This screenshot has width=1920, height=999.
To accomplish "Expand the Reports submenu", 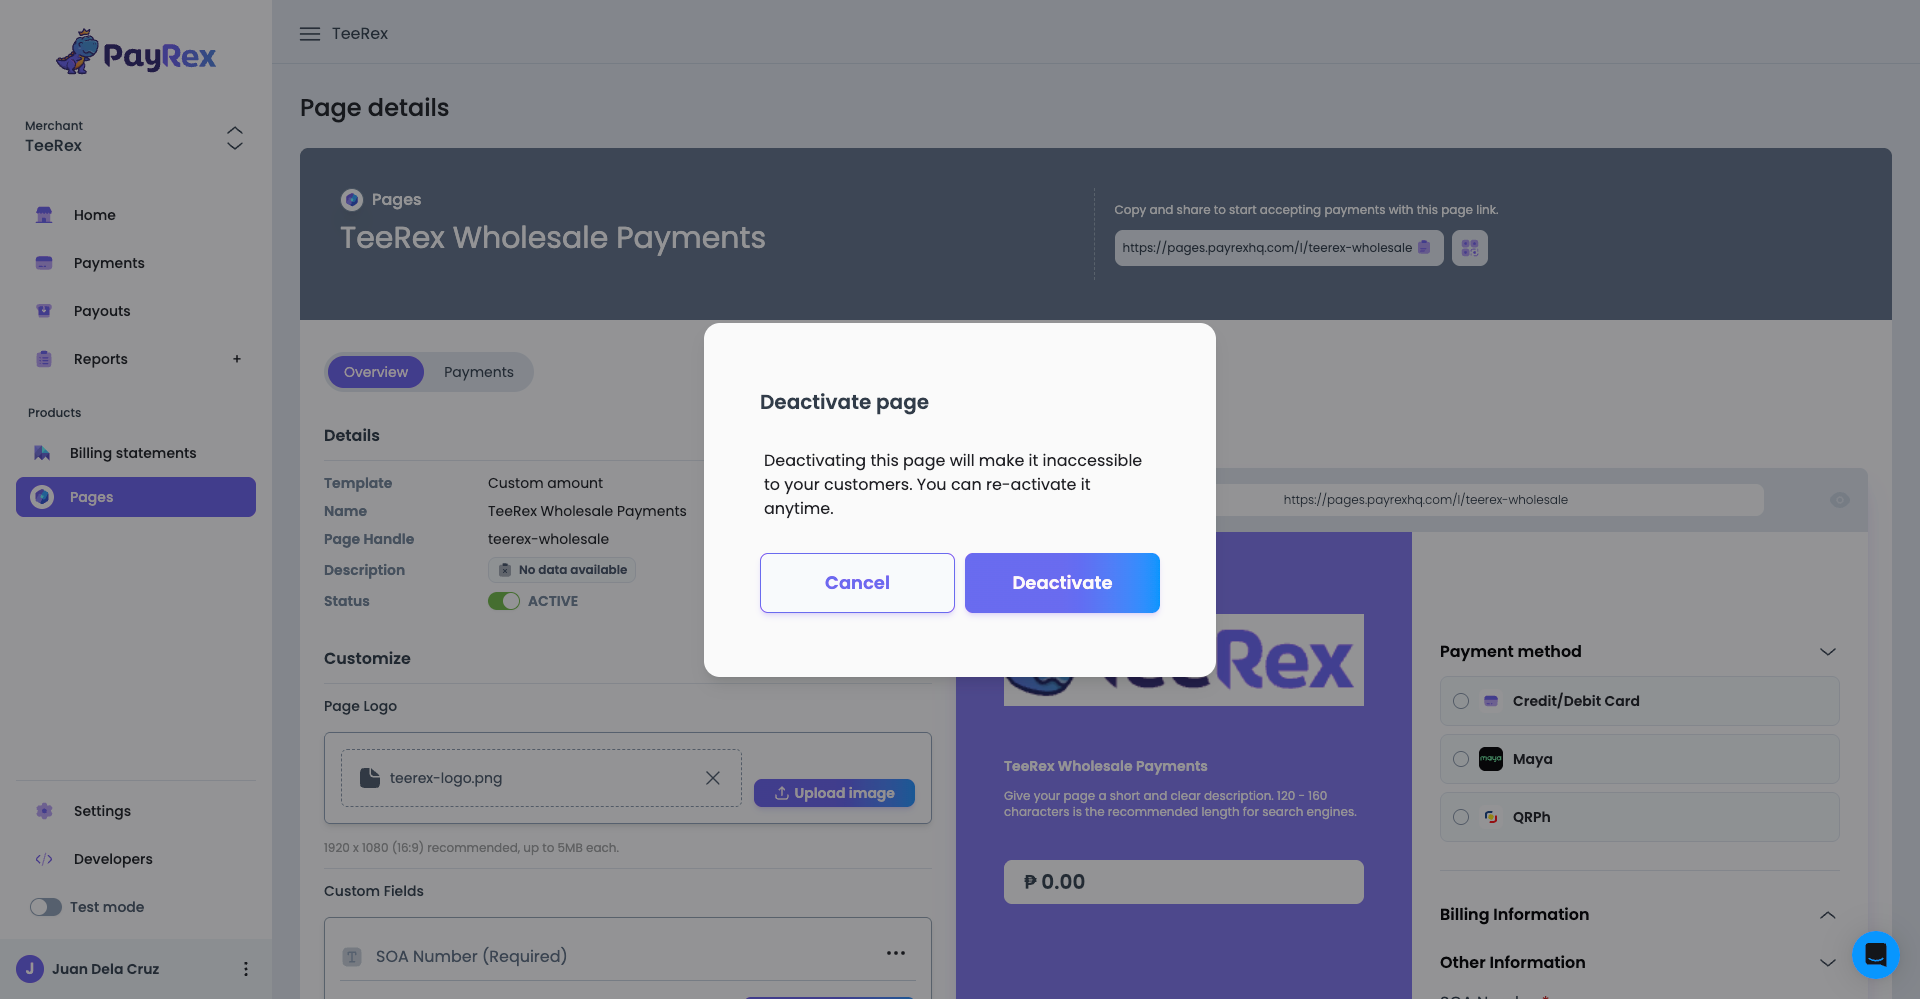I will (x=237, y=359).
